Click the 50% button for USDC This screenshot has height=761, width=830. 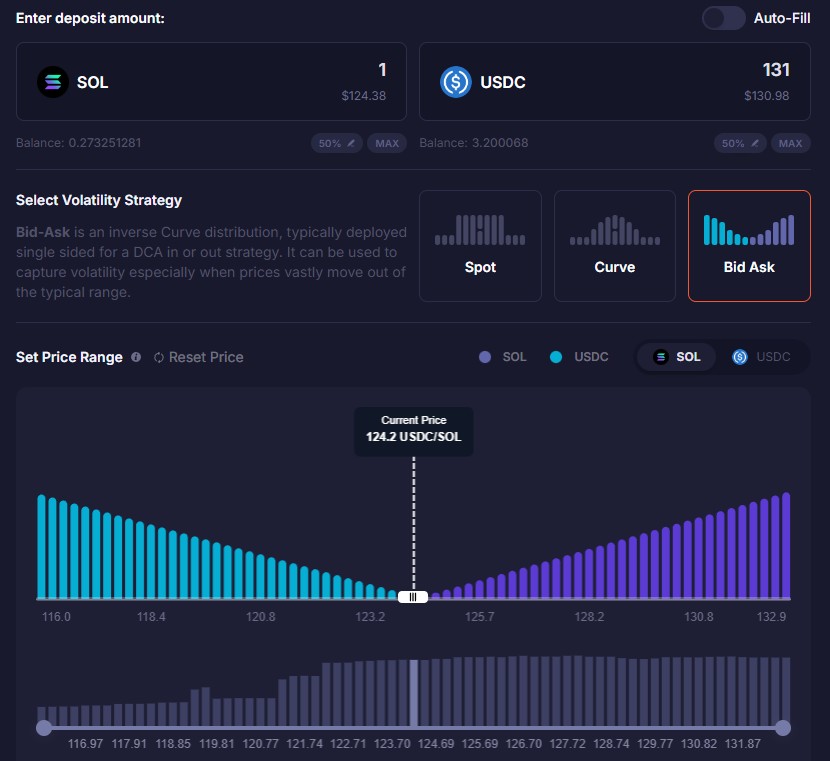738,143
